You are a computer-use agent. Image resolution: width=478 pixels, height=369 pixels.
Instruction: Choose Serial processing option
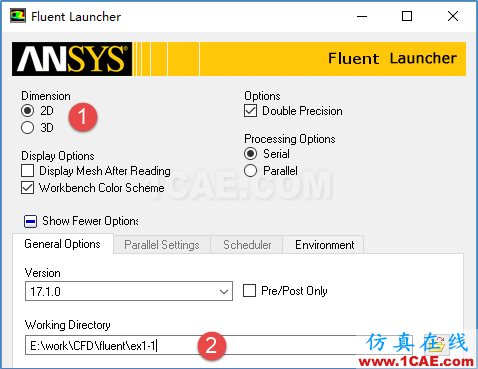[250, 154]
